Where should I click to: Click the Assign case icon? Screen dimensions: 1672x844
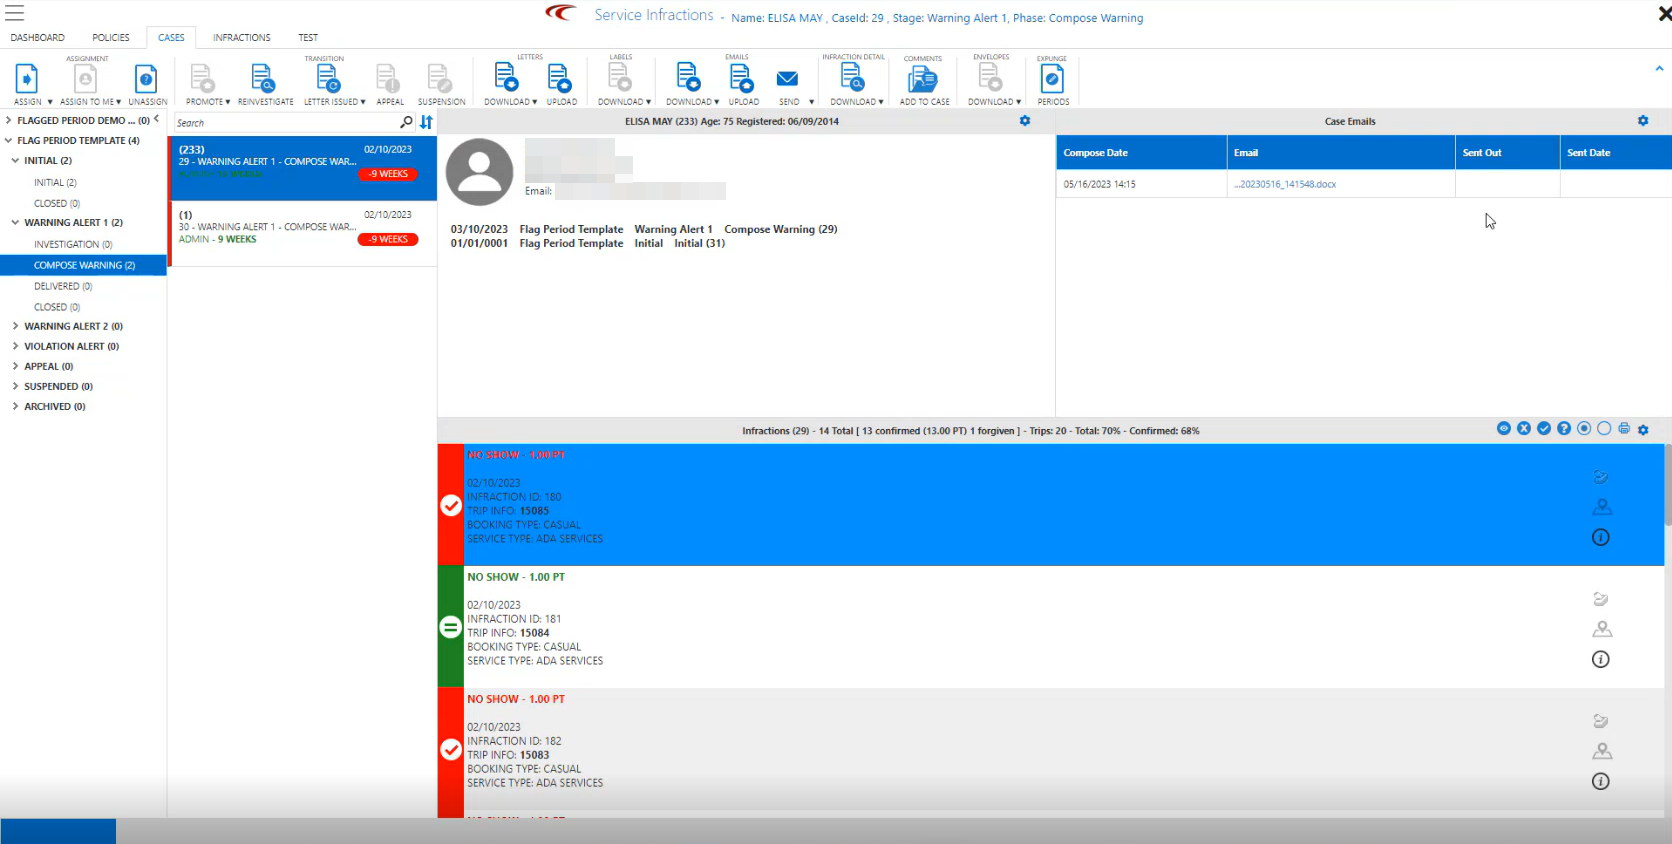27,78
